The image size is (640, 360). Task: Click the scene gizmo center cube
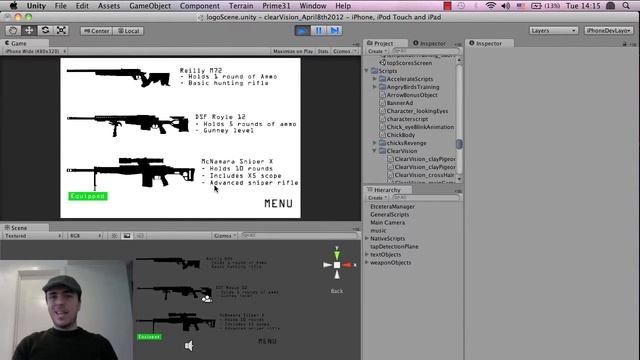tap(337, 265)
